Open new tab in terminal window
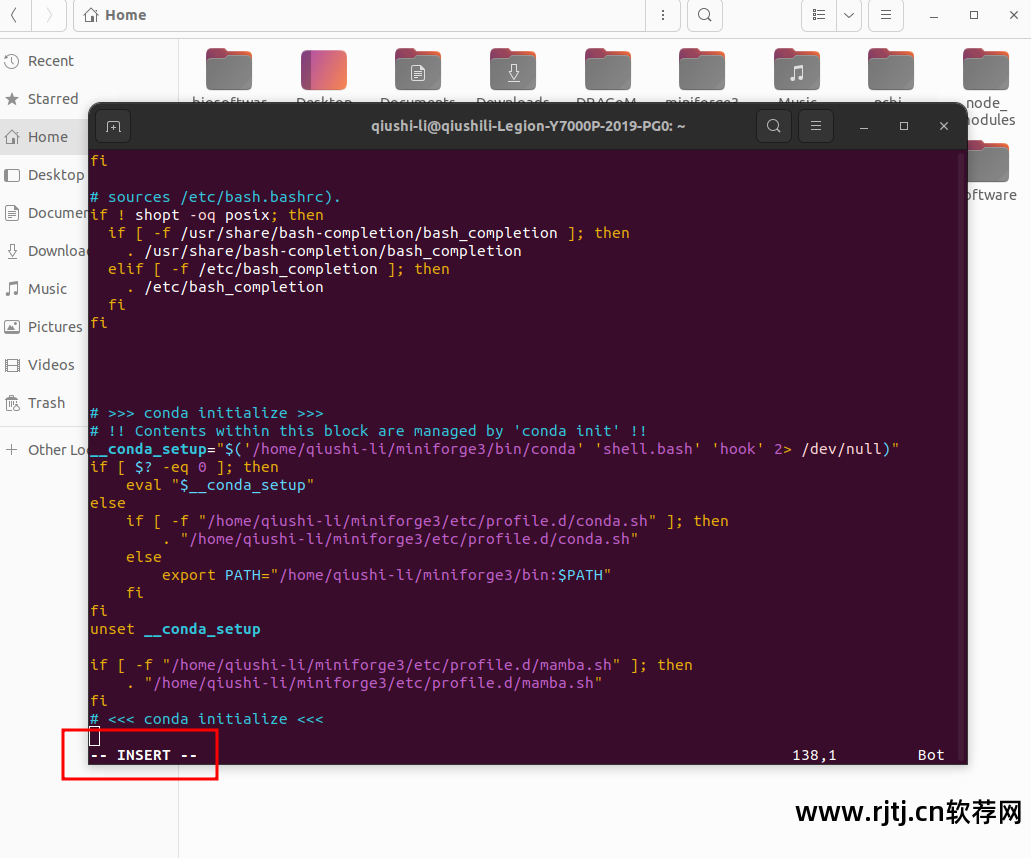1031x858 pixels. click(113, 126)
